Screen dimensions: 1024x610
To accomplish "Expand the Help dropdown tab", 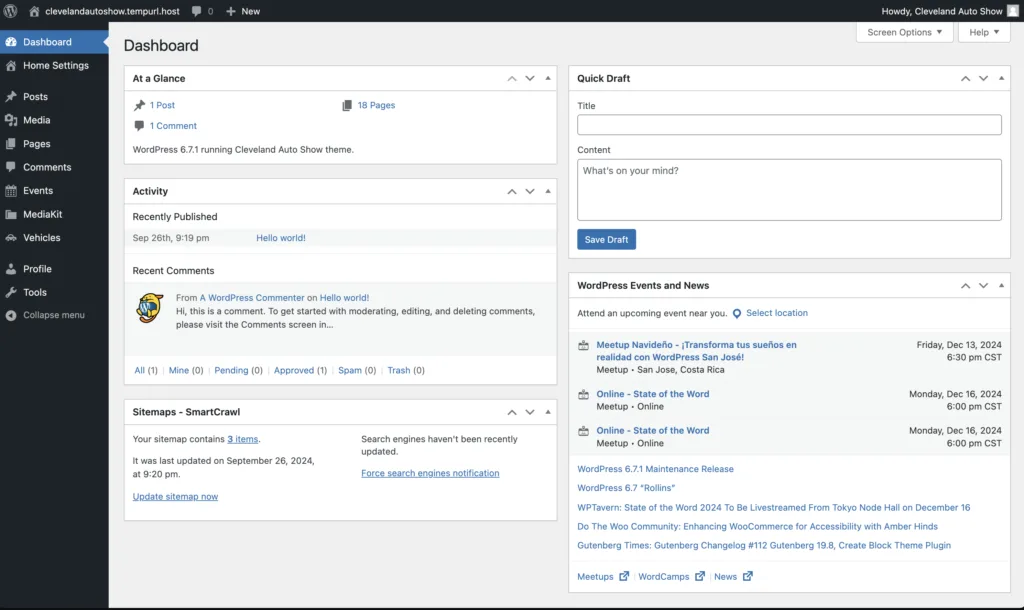I will [984, 32].
